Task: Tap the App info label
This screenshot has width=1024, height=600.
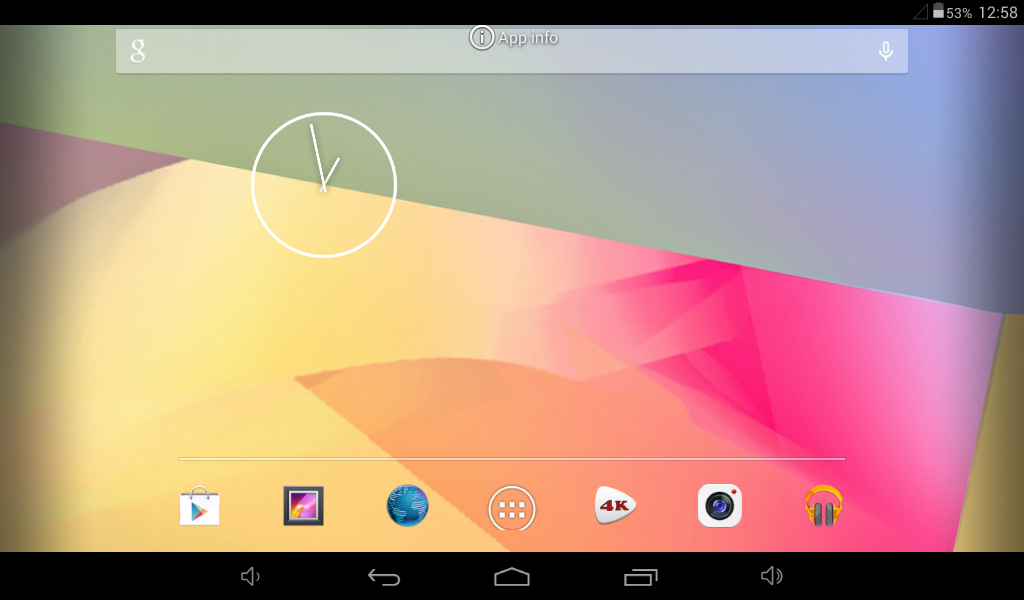Action: pos(528,38)
